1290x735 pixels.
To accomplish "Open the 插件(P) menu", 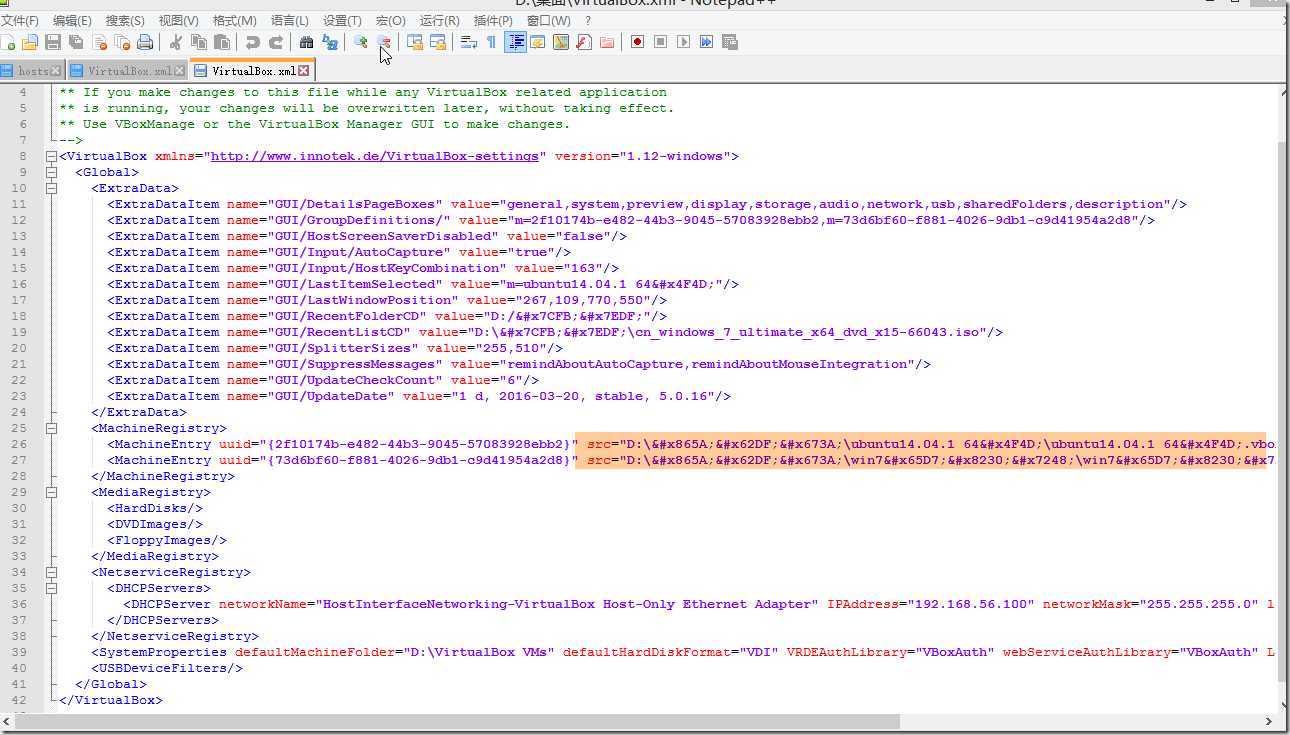I will pos(493,20).
